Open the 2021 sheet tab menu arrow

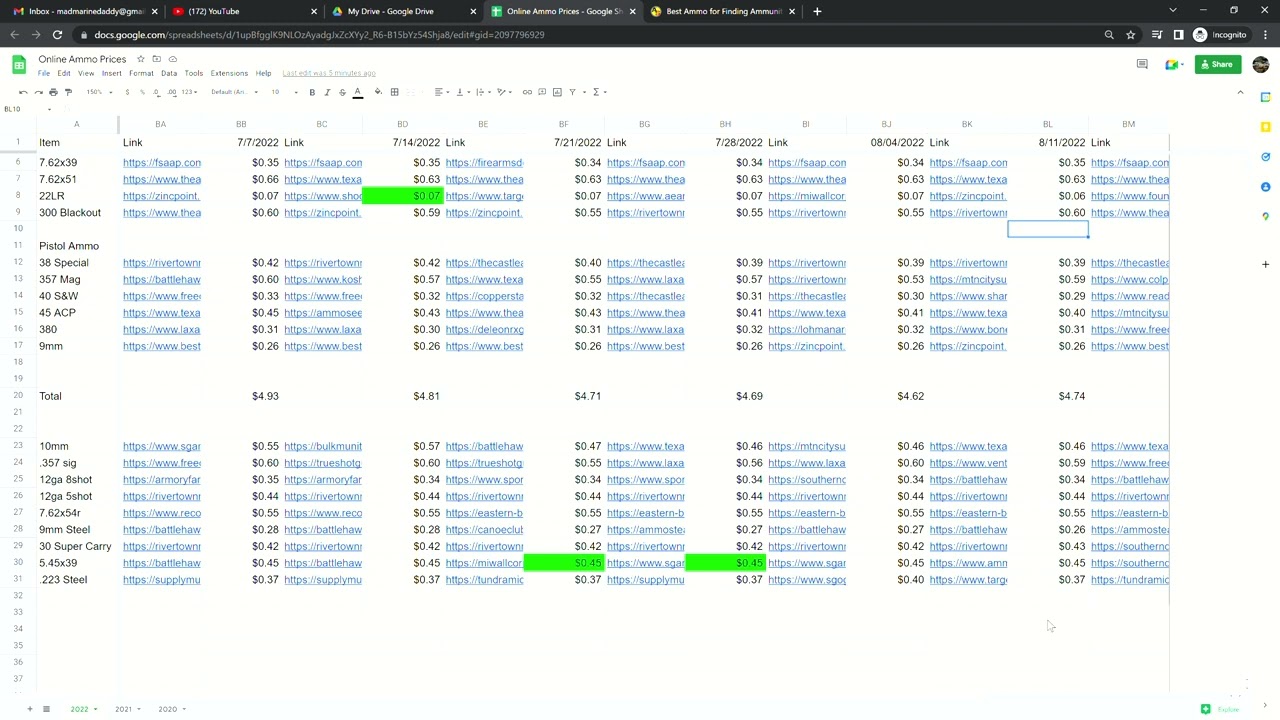point(140,709)
